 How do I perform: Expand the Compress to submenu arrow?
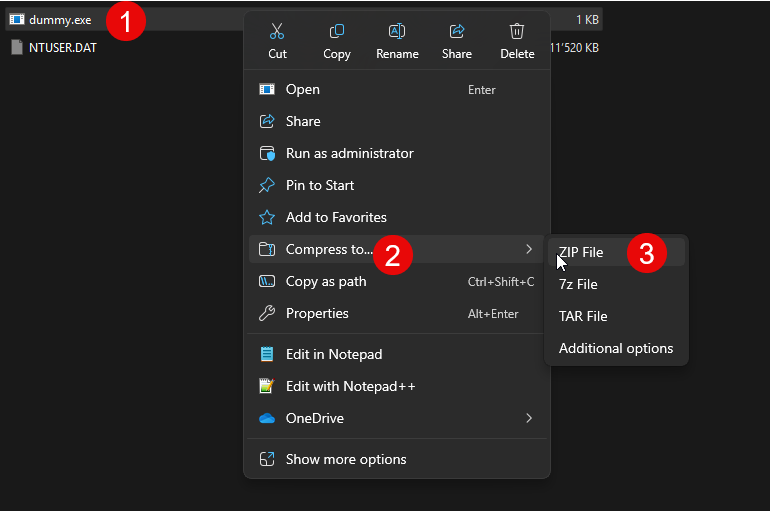(x=529, y=249)
